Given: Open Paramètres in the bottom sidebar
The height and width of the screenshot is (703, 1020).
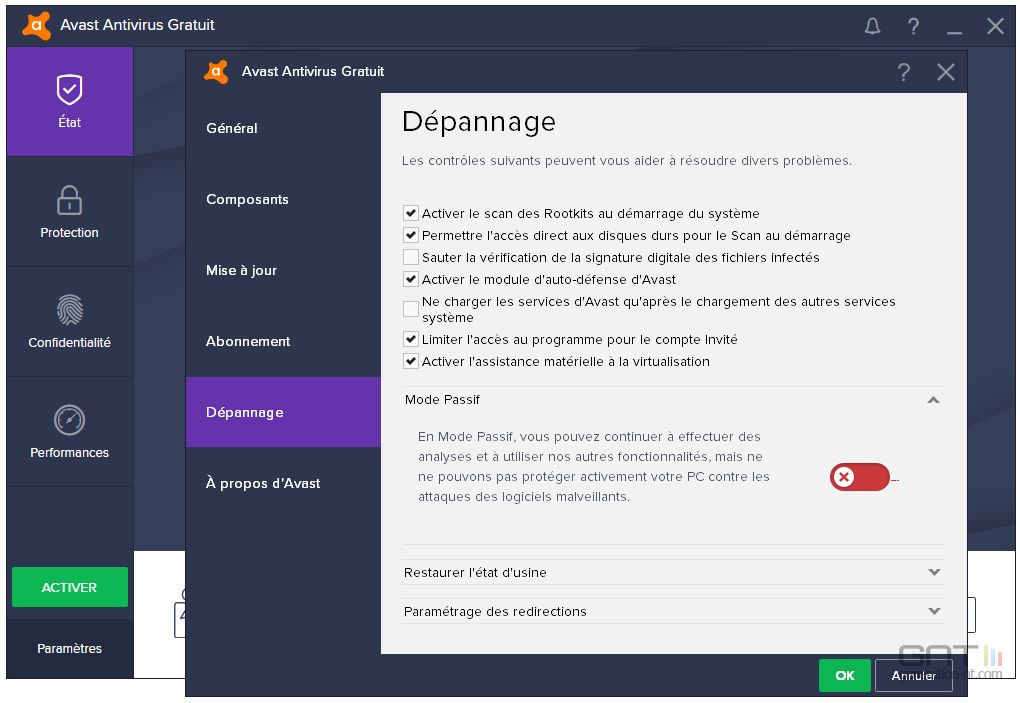Looking at the screenshot, I should [x=70, y=648].
